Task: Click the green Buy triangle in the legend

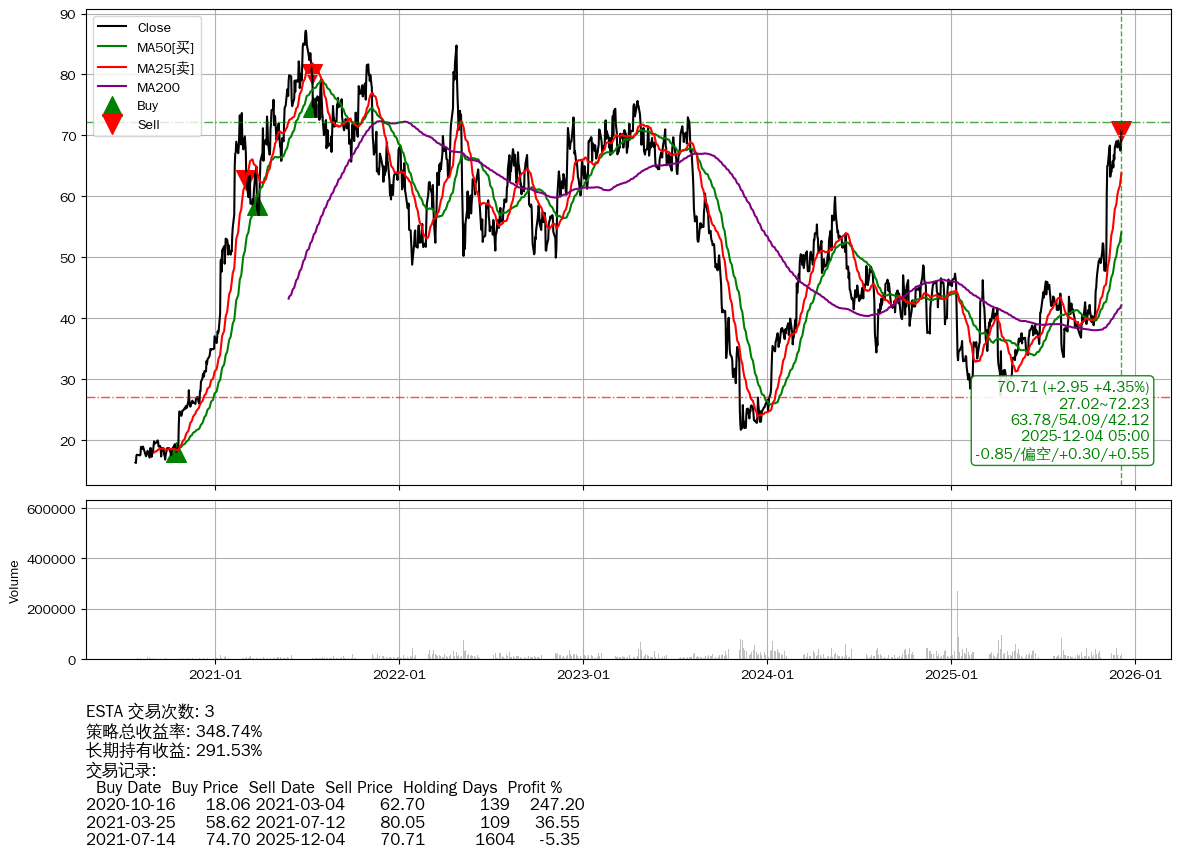Action: 113,106
